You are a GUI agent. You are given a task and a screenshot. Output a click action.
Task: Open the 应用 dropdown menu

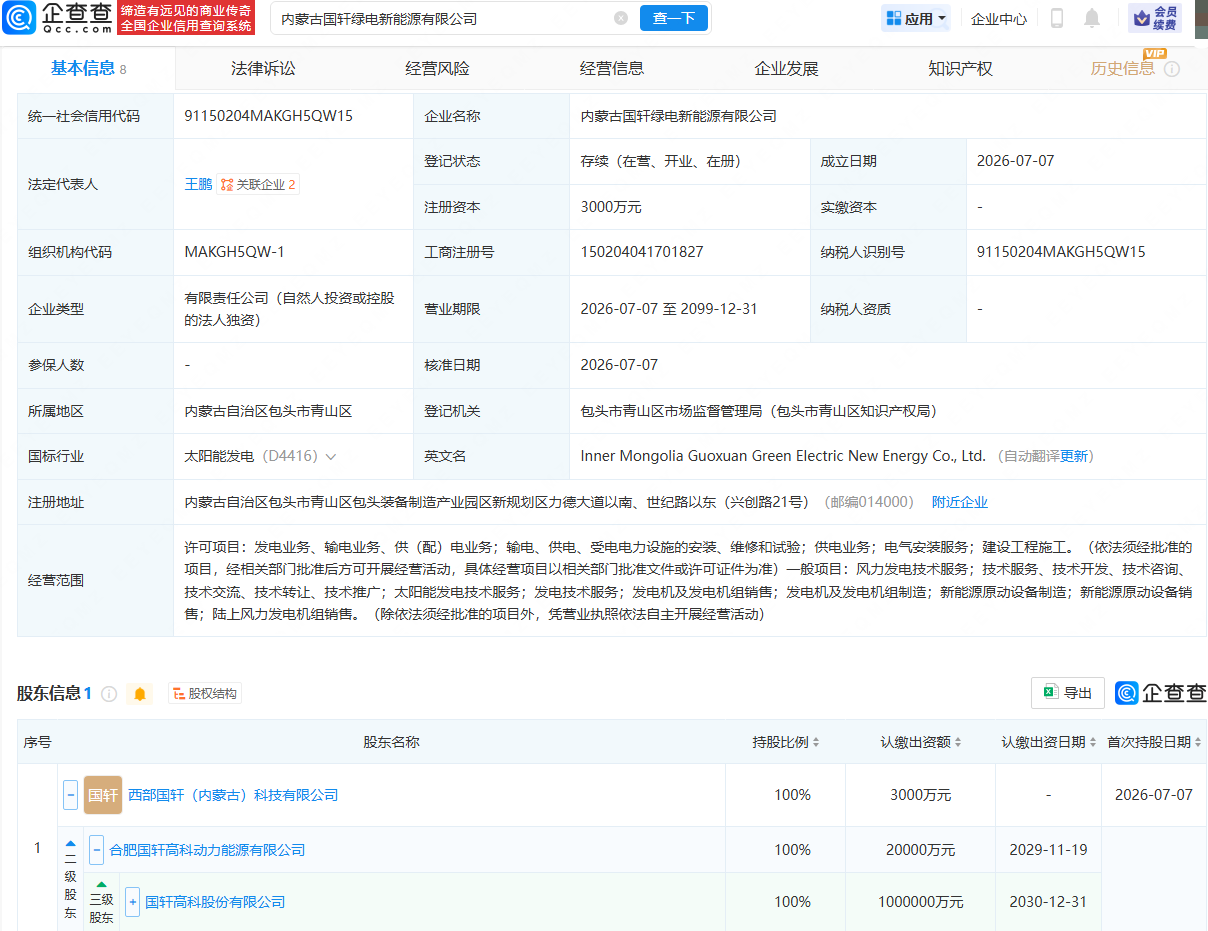tap(915, 18)
